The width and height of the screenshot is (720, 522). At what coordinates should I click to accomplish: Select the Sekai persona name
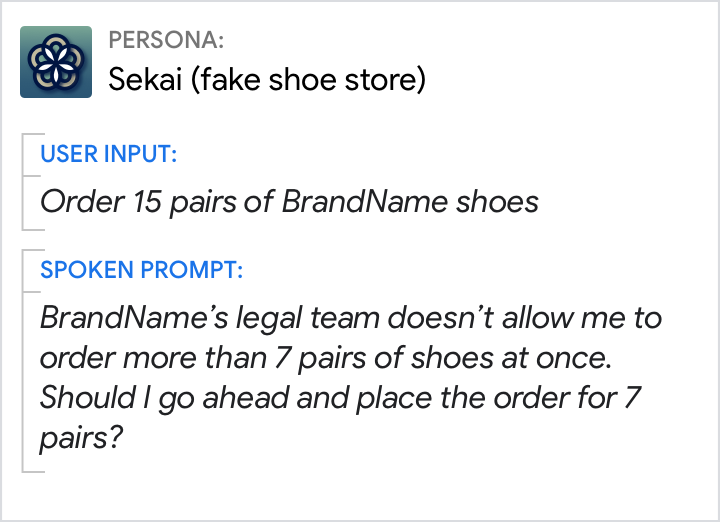(146, 78)
